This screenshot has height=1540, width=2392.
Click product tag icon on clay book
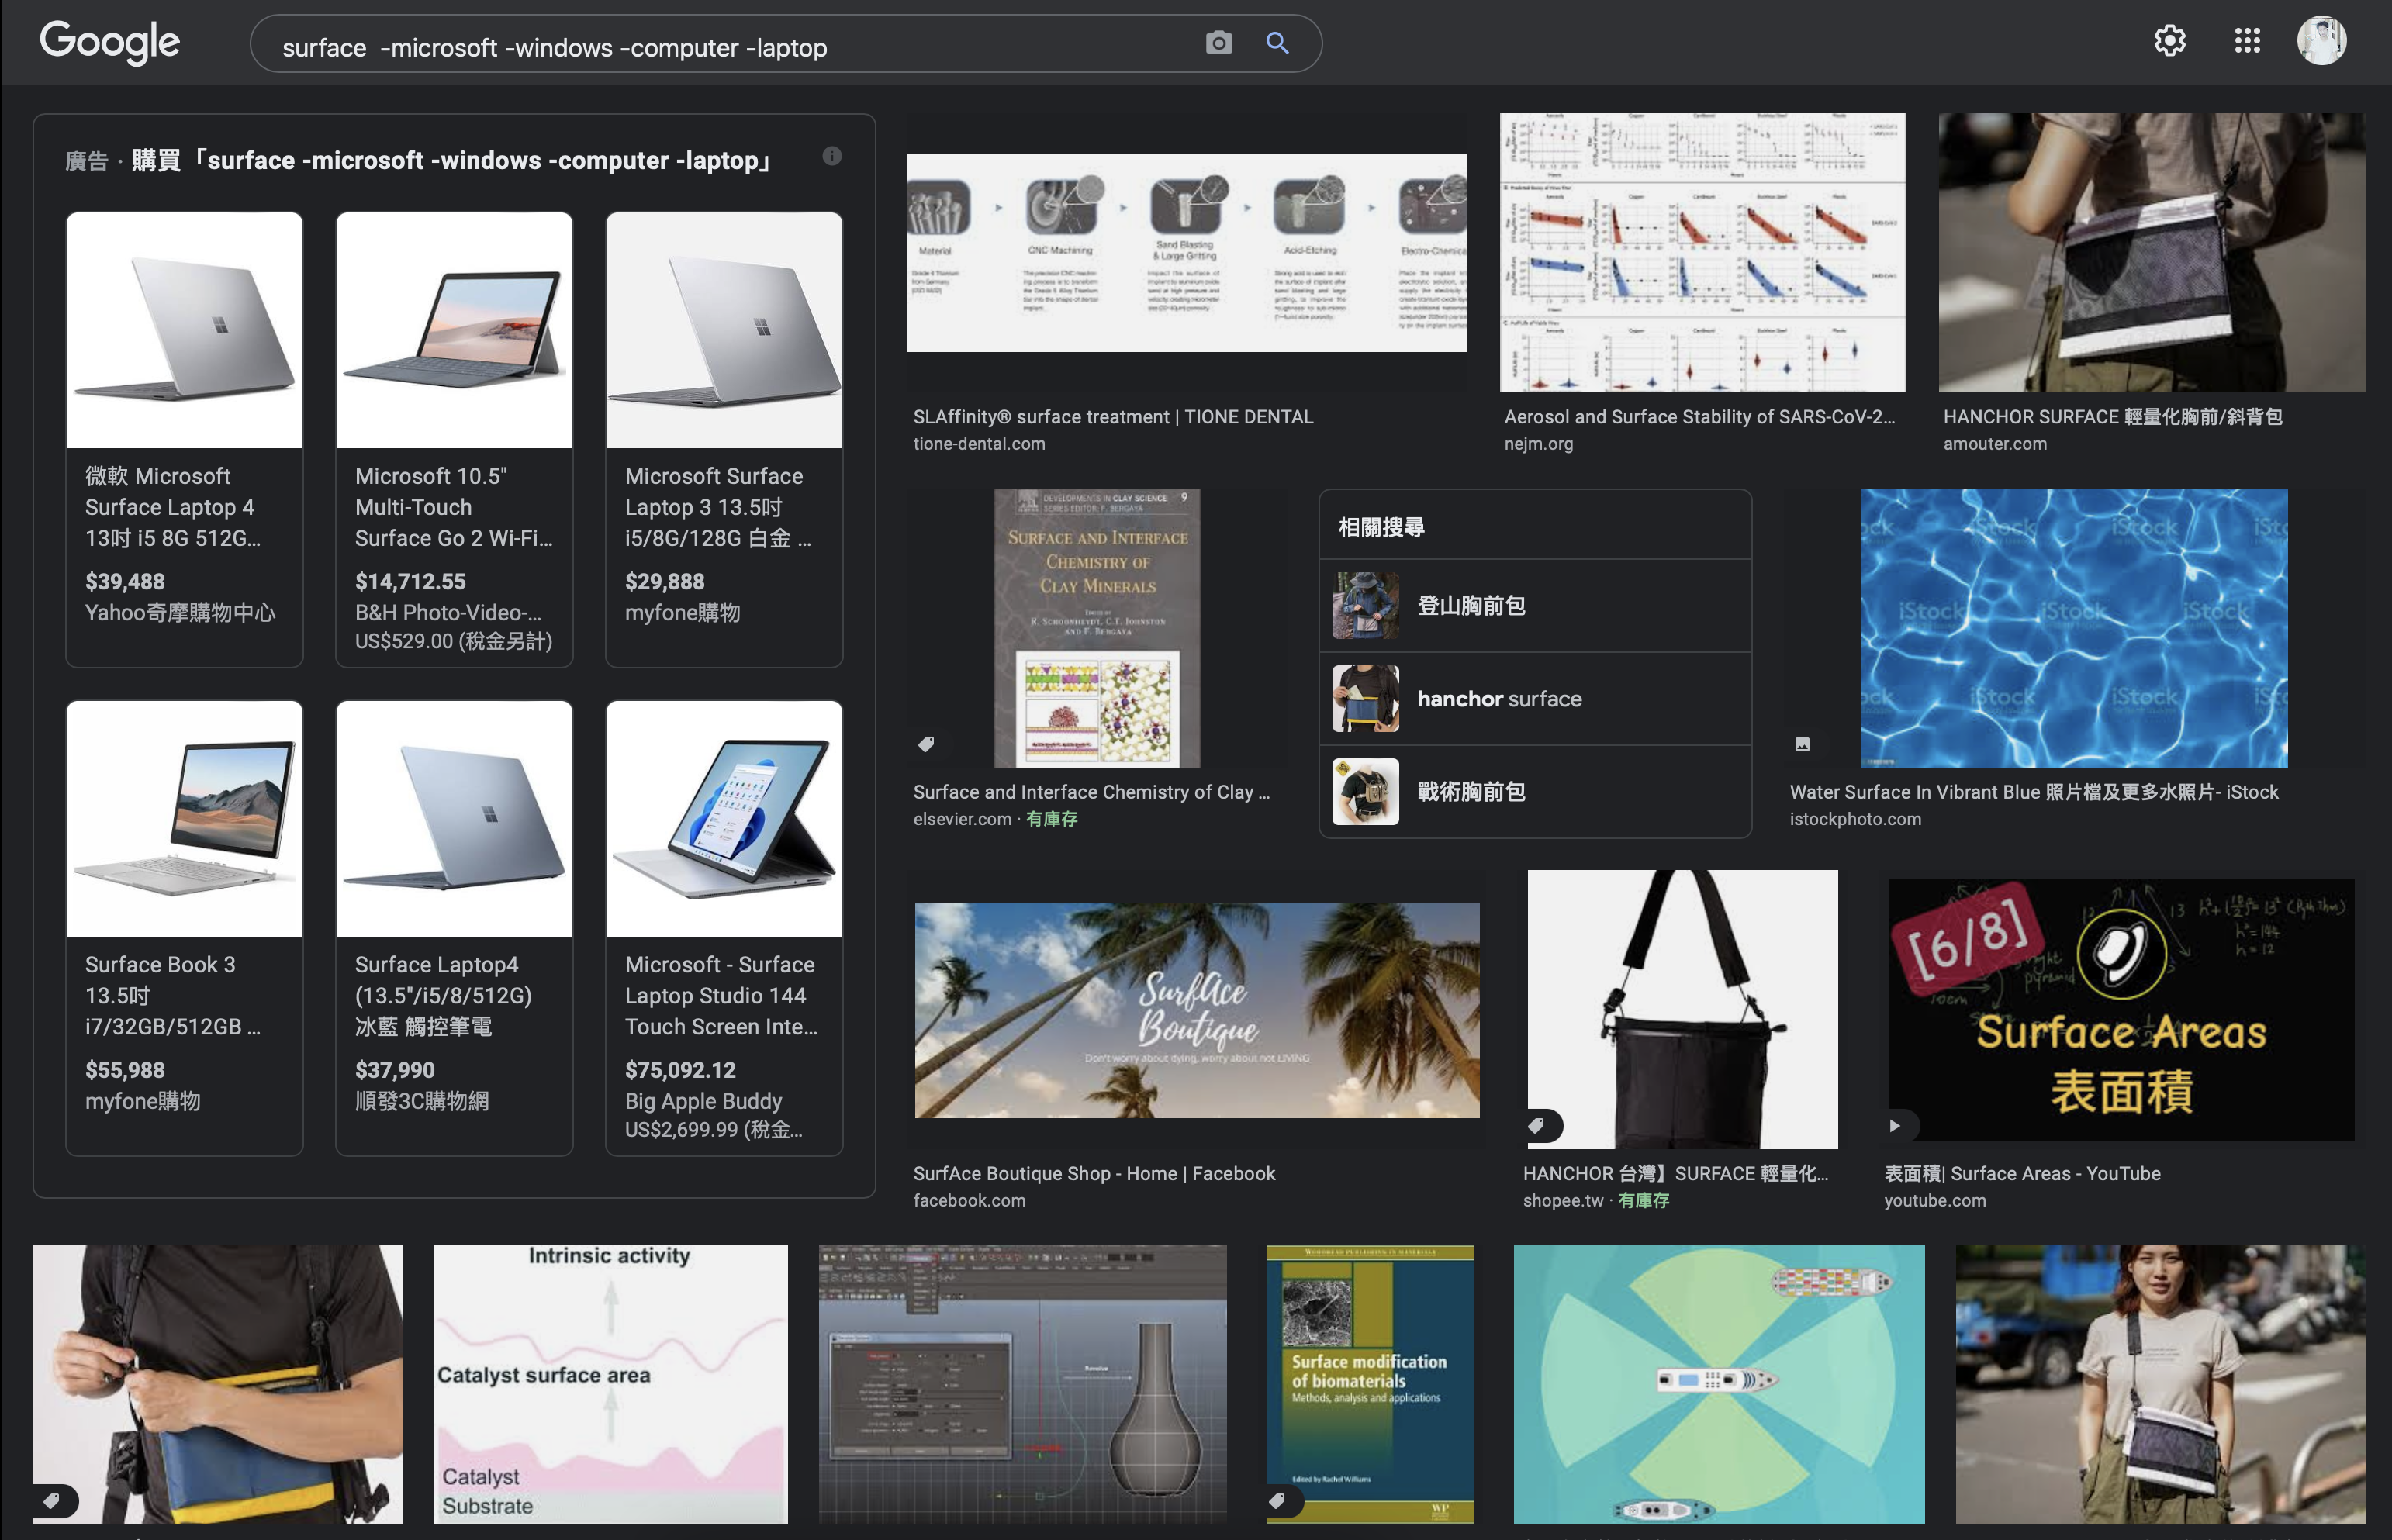pos(926,744)
